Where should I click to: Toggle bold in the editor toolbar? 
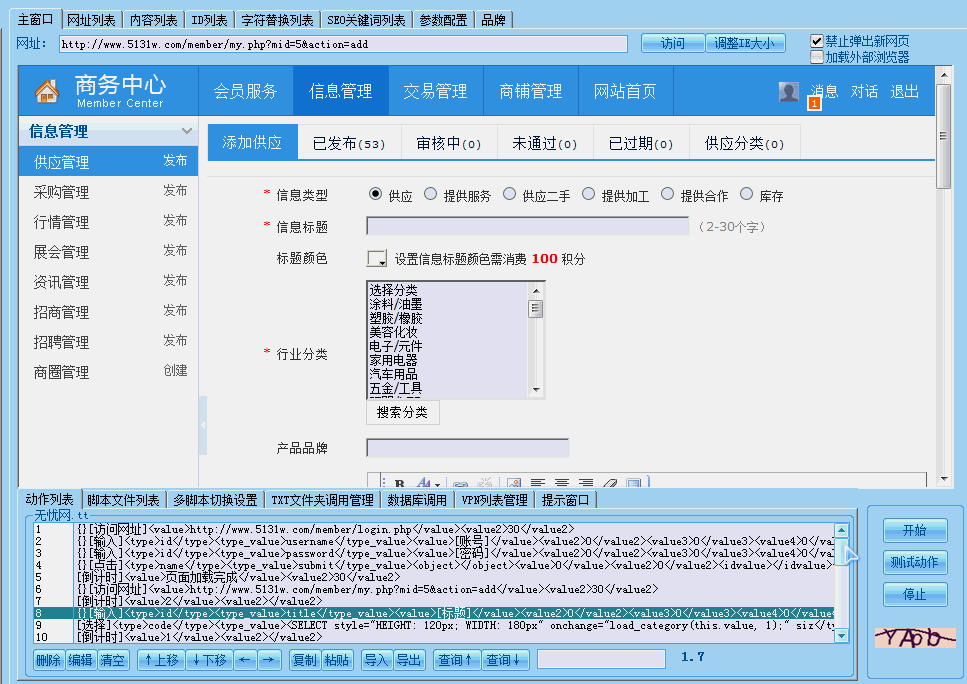400,484
